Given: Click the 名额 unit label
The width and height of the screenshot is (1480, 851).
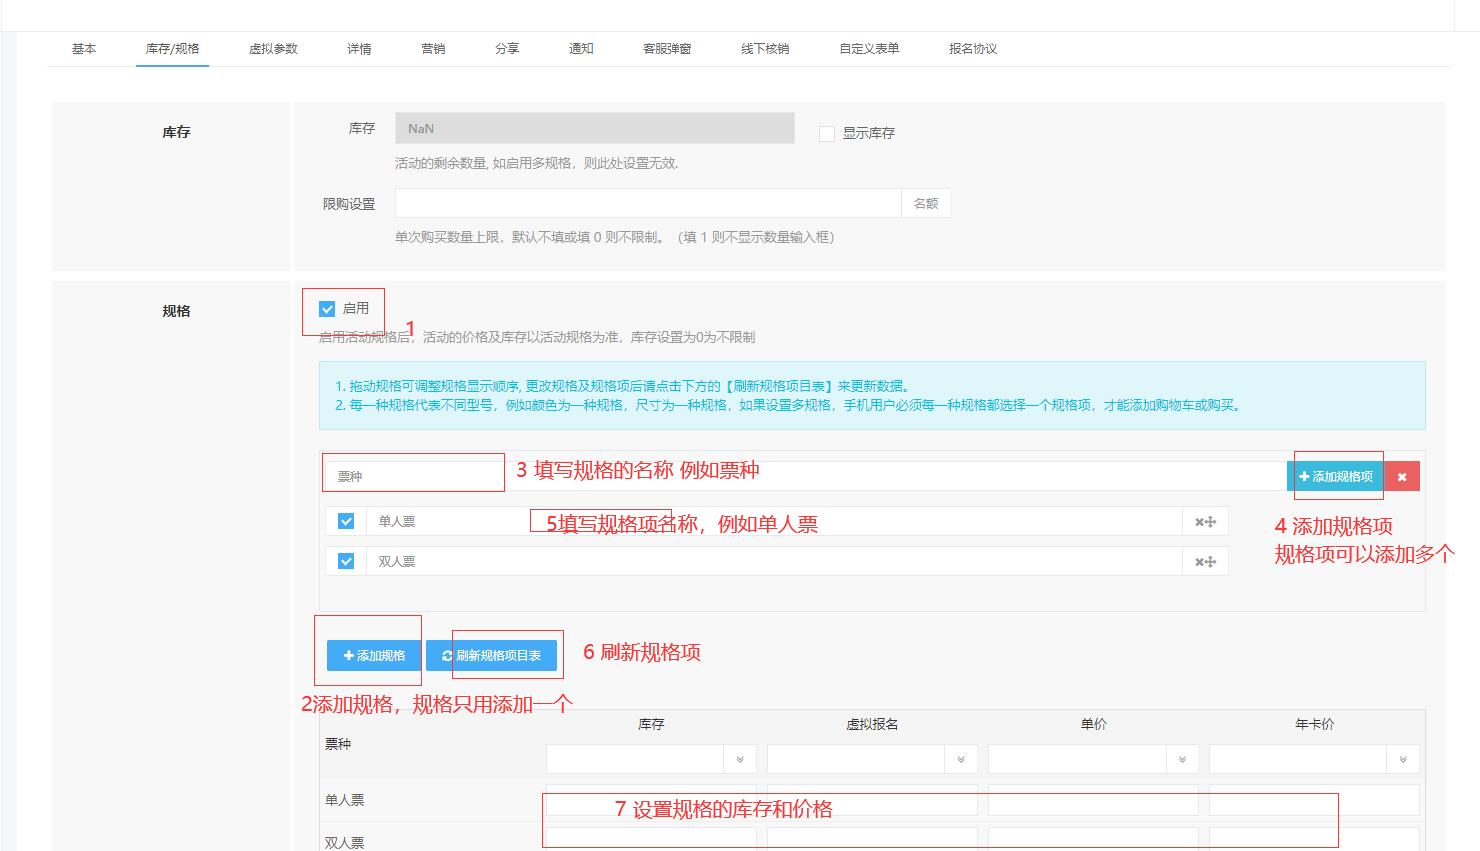Looking at the screenshot, I should click(926, 203).
